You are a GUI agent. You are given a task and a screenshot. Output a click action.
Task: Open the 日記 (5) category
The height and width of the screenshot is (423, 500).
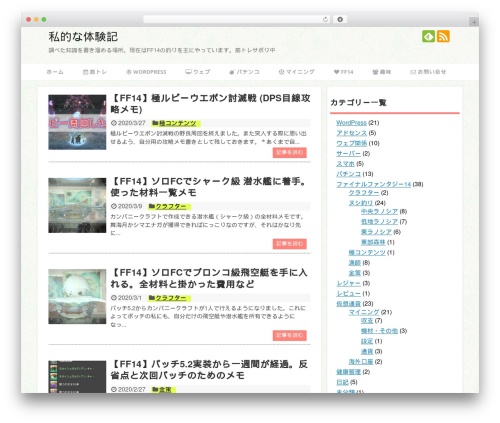click(342, 382)
